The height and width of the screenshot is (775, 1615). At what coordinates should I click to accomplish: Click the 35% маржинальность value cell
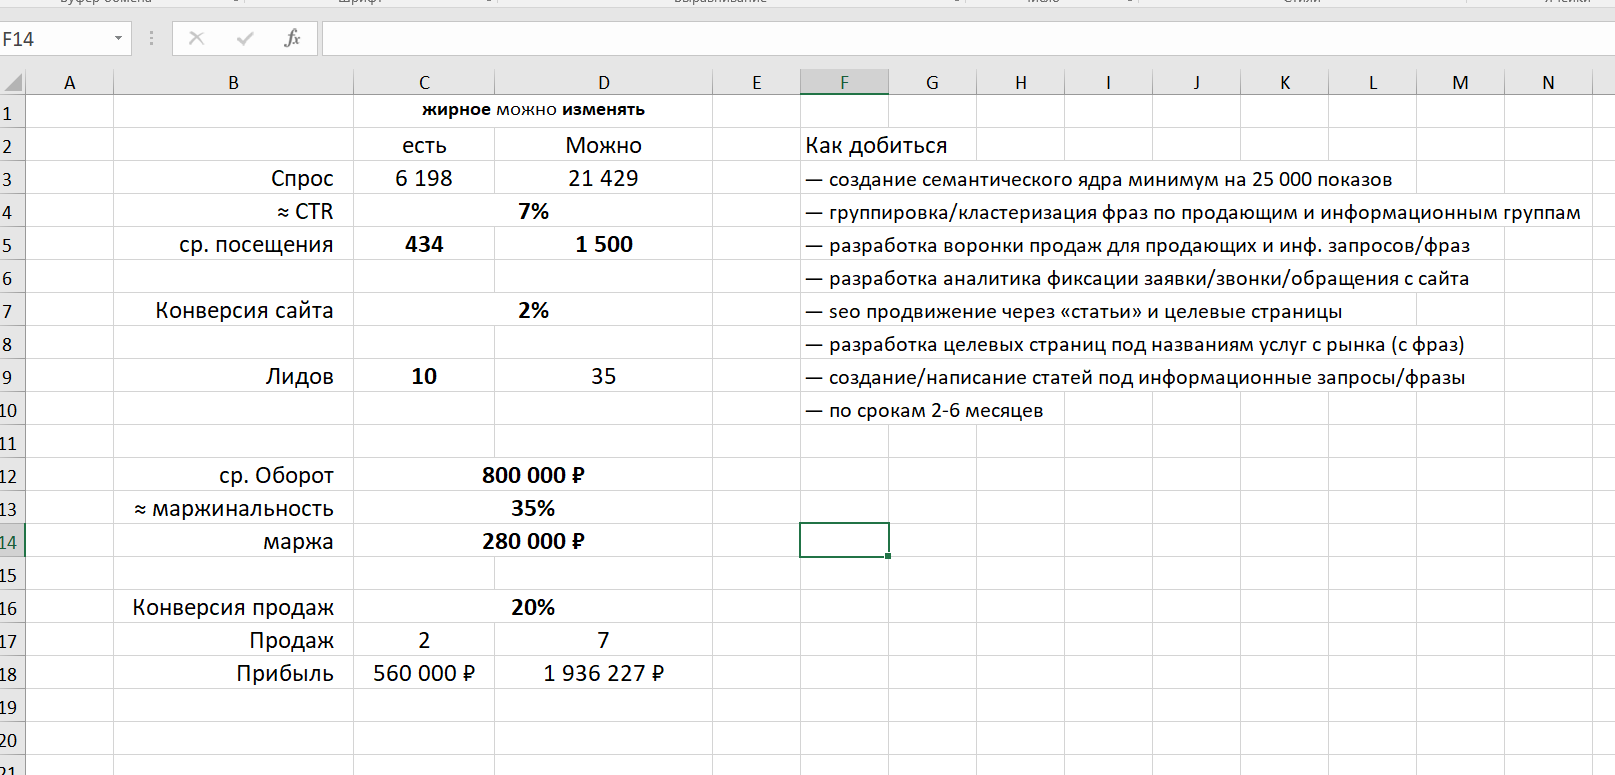pyautogui.click(x=532, y=508)
